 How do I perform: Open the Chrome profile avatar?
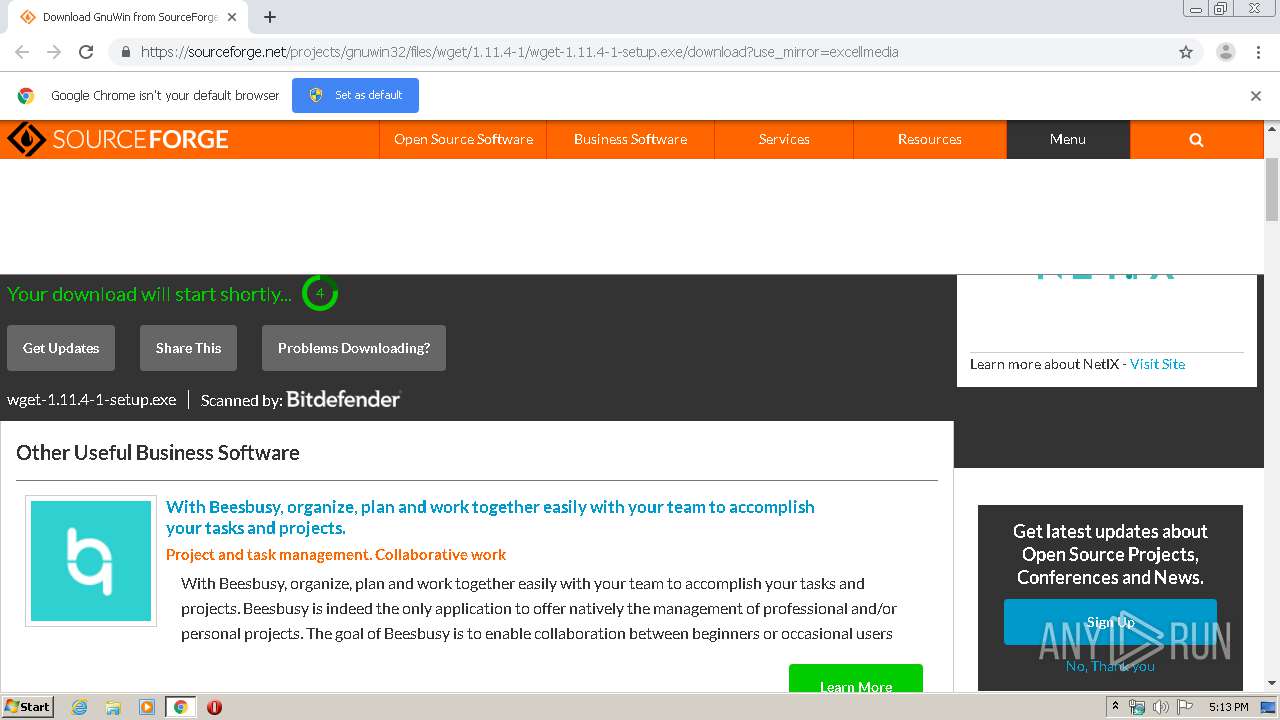1225,52
